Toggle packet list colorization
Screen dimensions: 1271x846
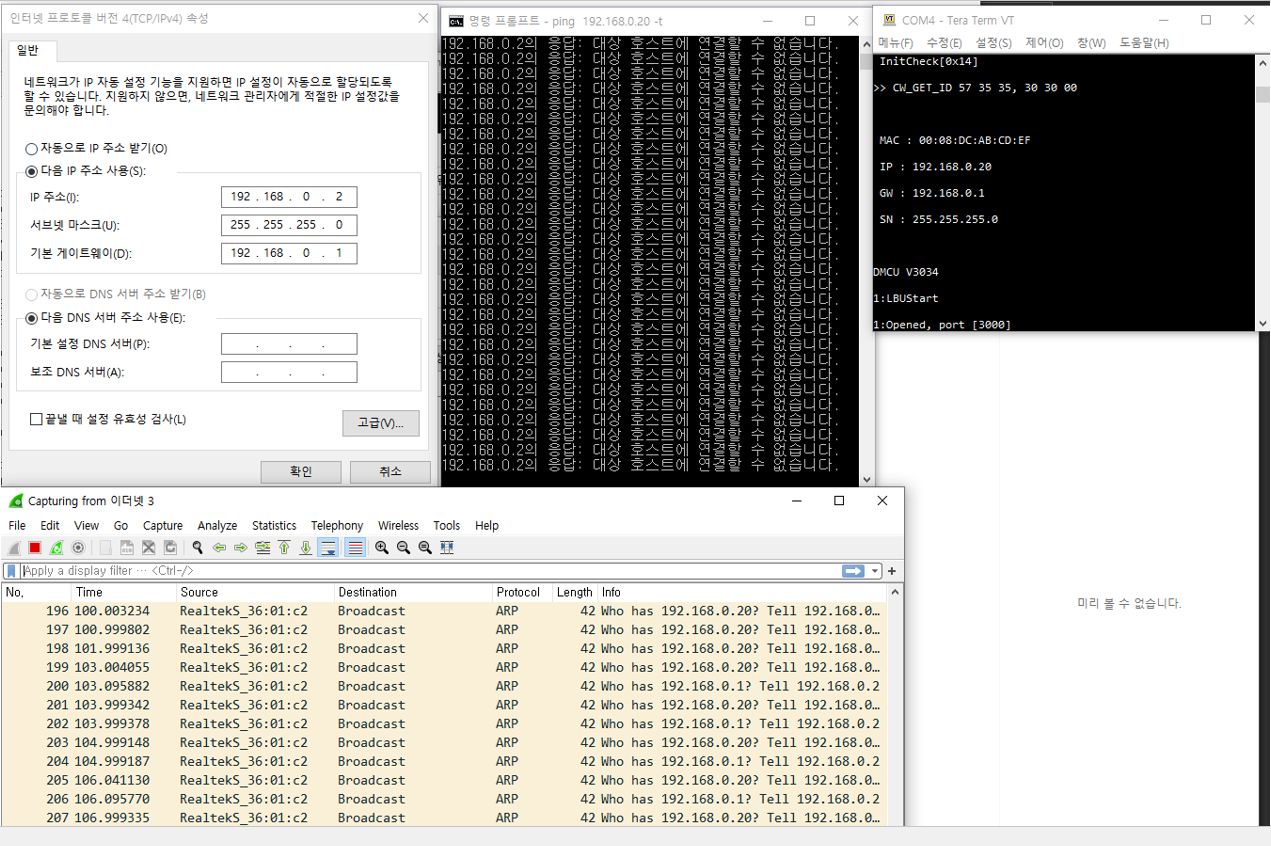(x=355, y=547)
